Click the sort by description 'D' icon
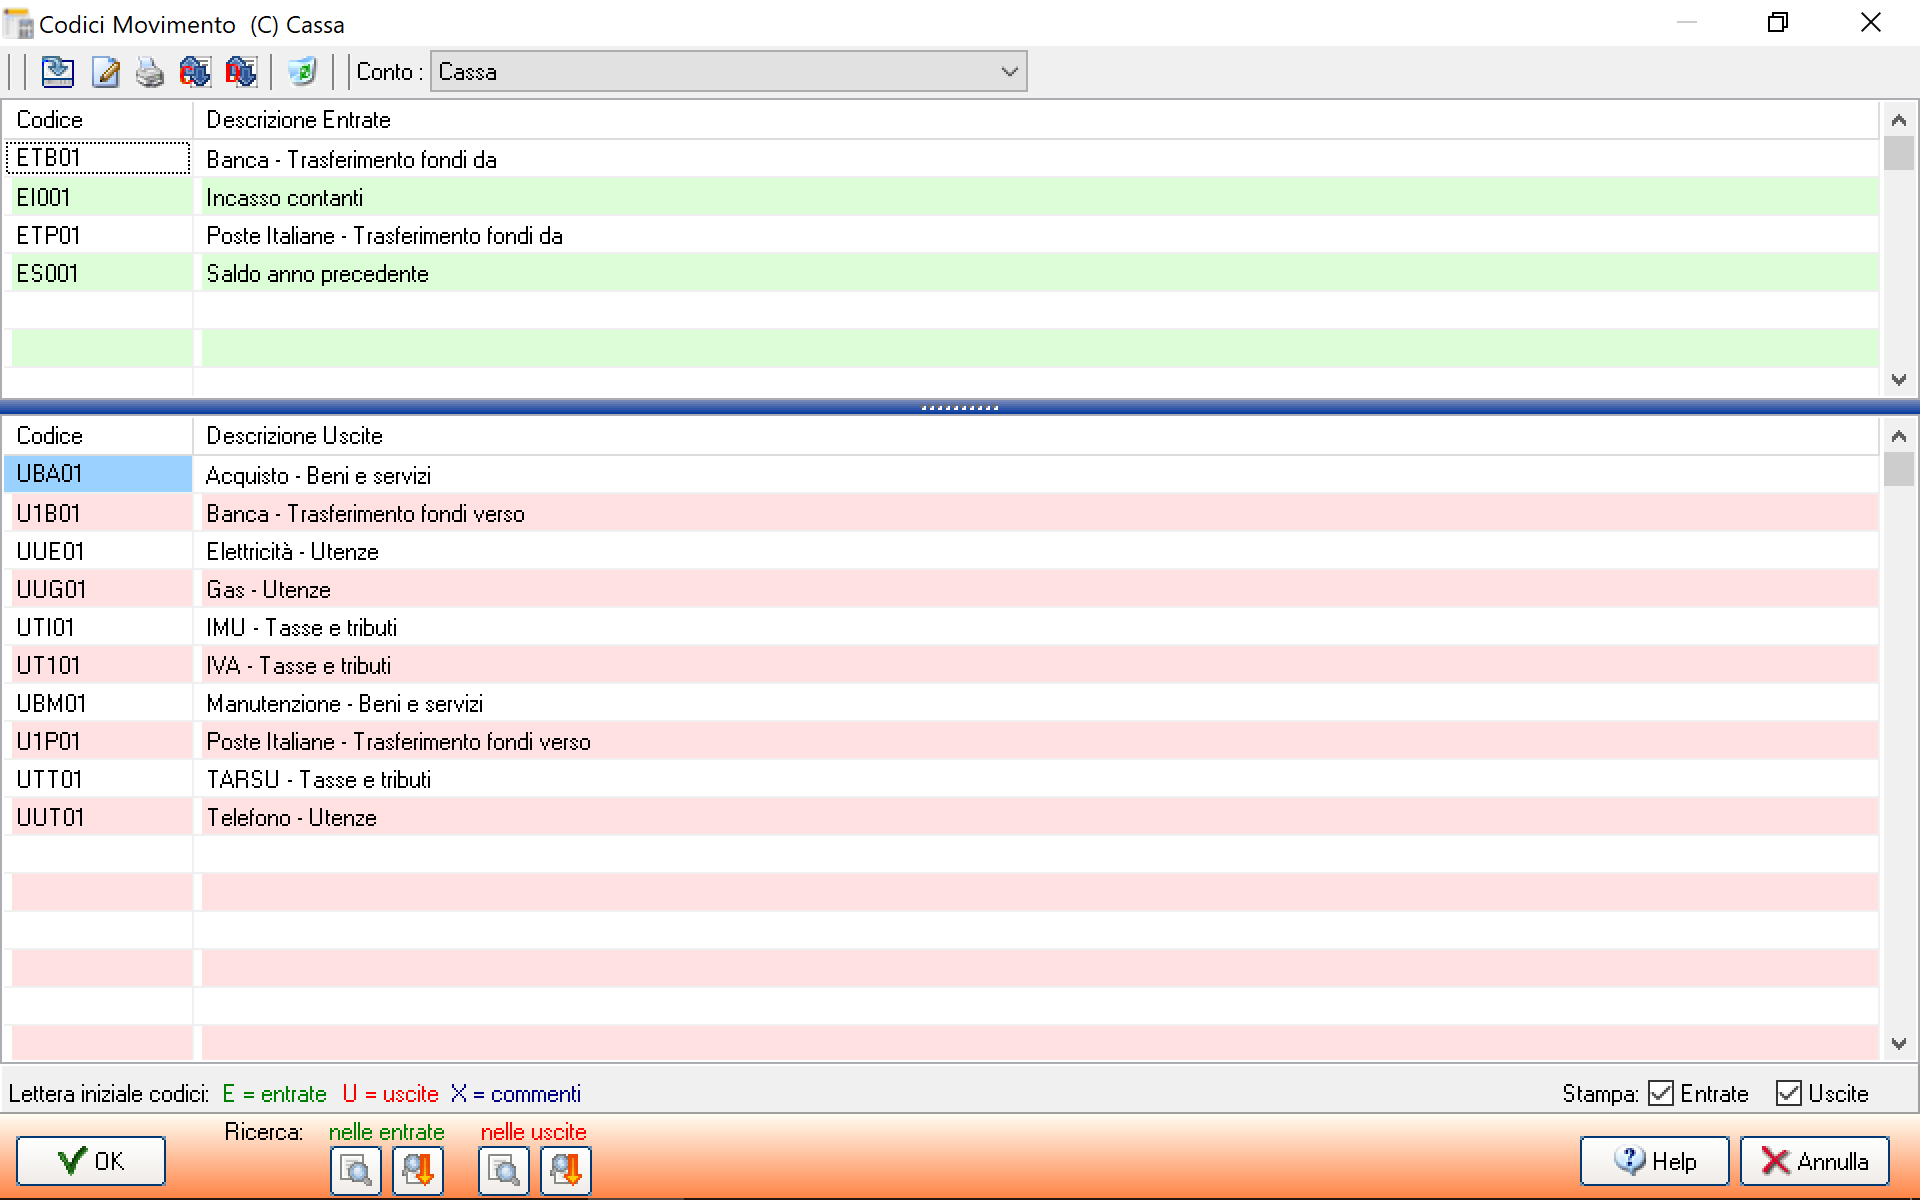 241,72
